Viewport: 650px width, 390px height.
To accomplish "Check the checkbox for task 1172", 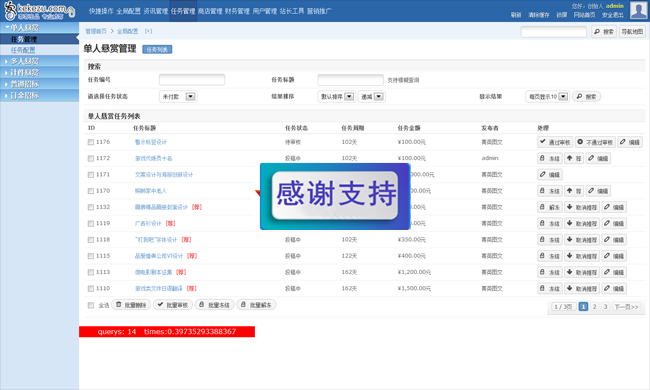I will click(91, 158).
